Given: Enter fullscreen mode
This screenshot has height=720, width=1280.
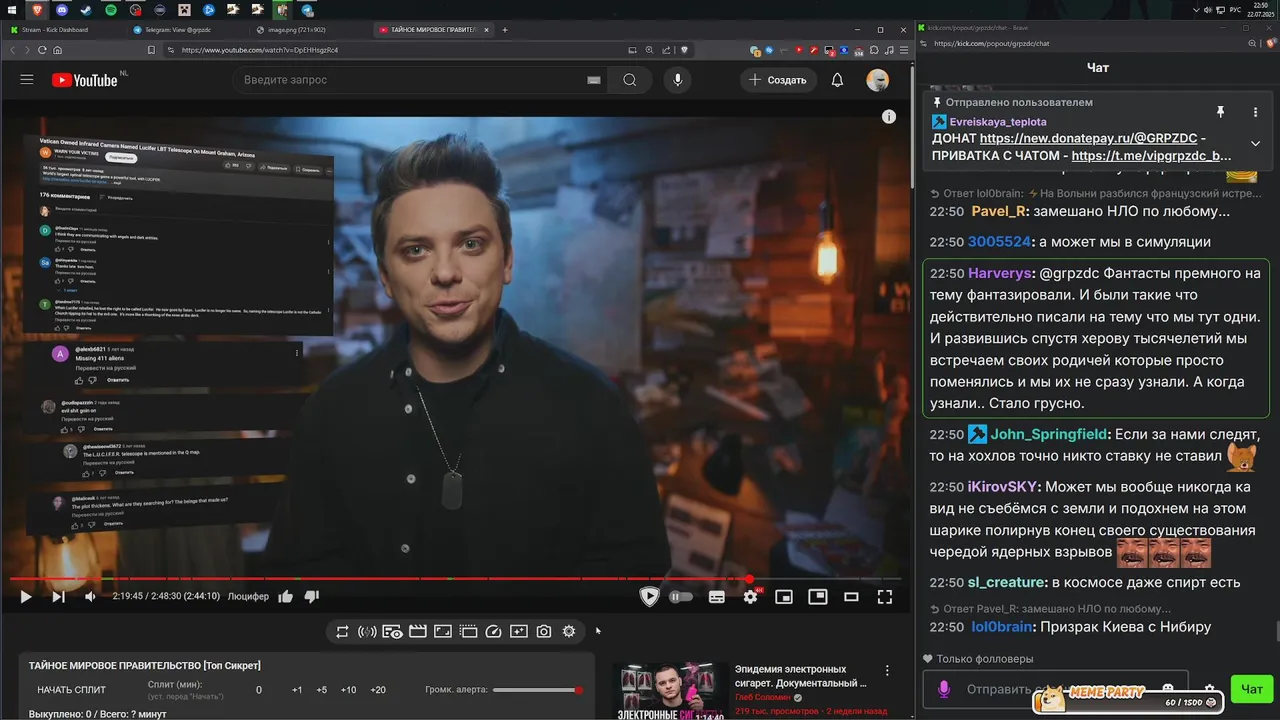Looking at the screenshot, I should pos(885,597).
